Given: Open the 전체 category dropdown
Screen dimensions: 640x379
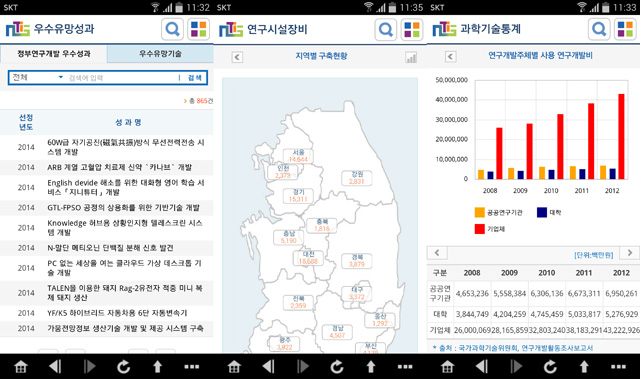Looking at the screenshot, I should click(37, 77).
